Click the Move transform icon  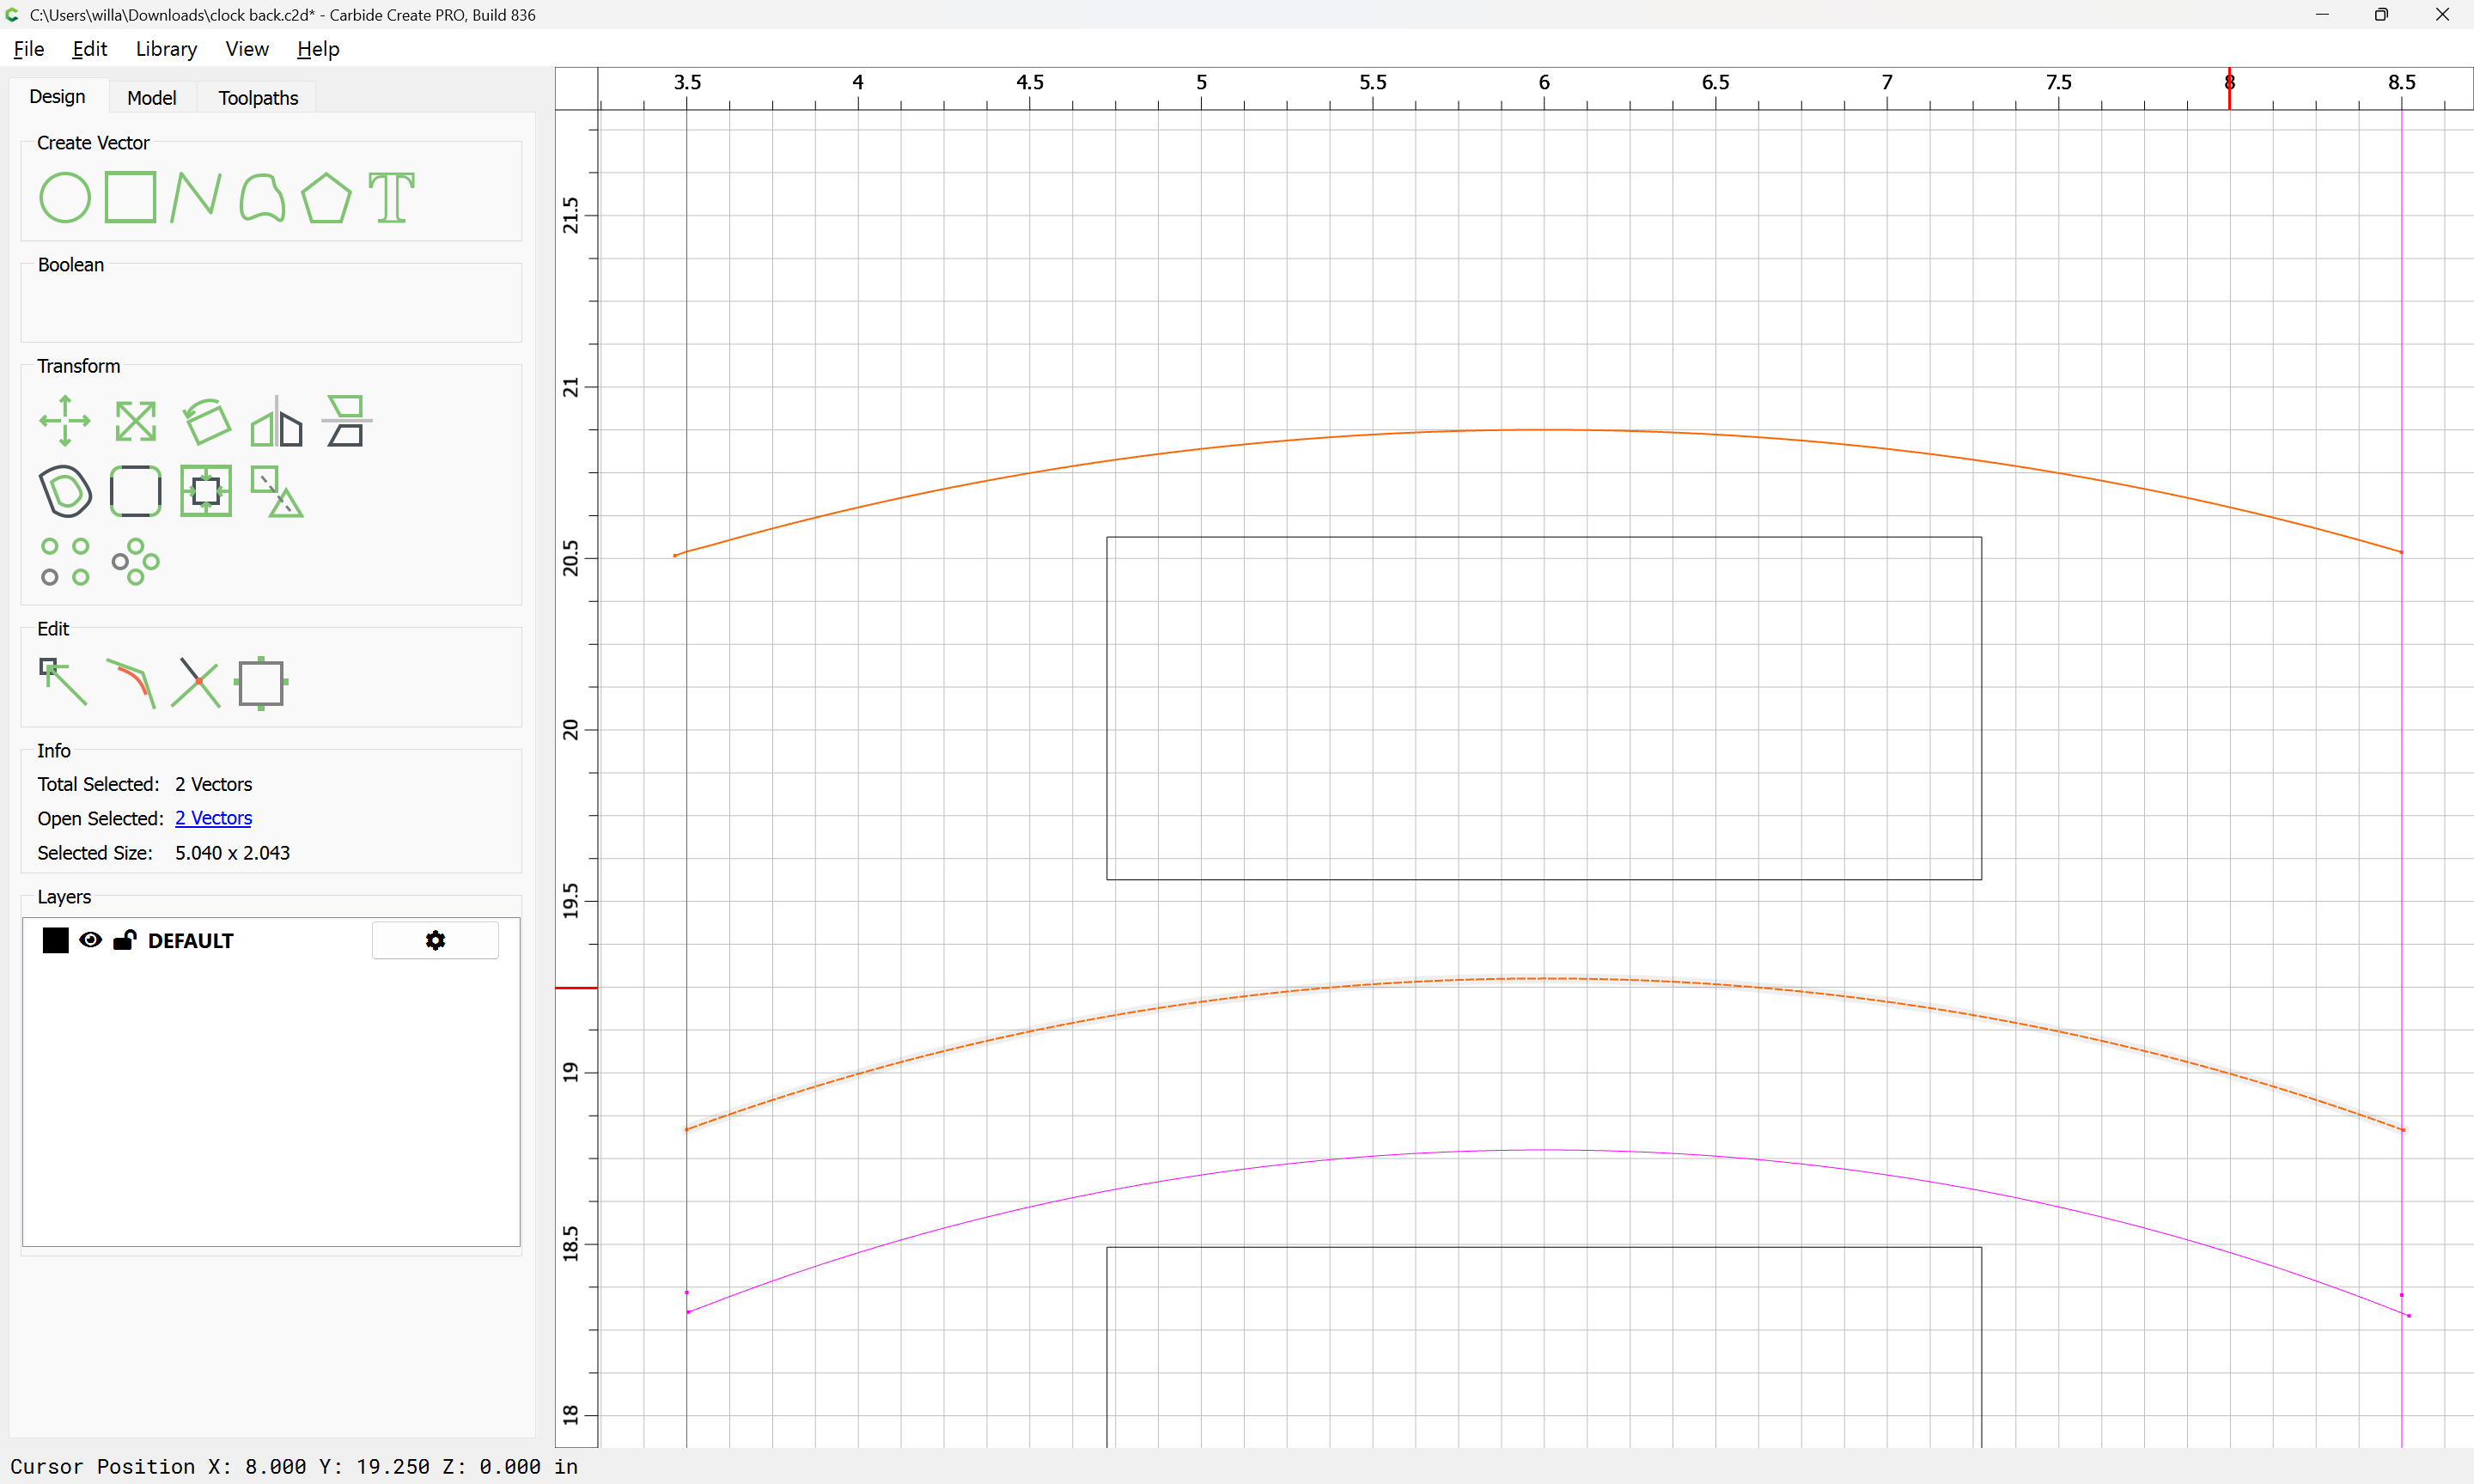coord(65,421)
